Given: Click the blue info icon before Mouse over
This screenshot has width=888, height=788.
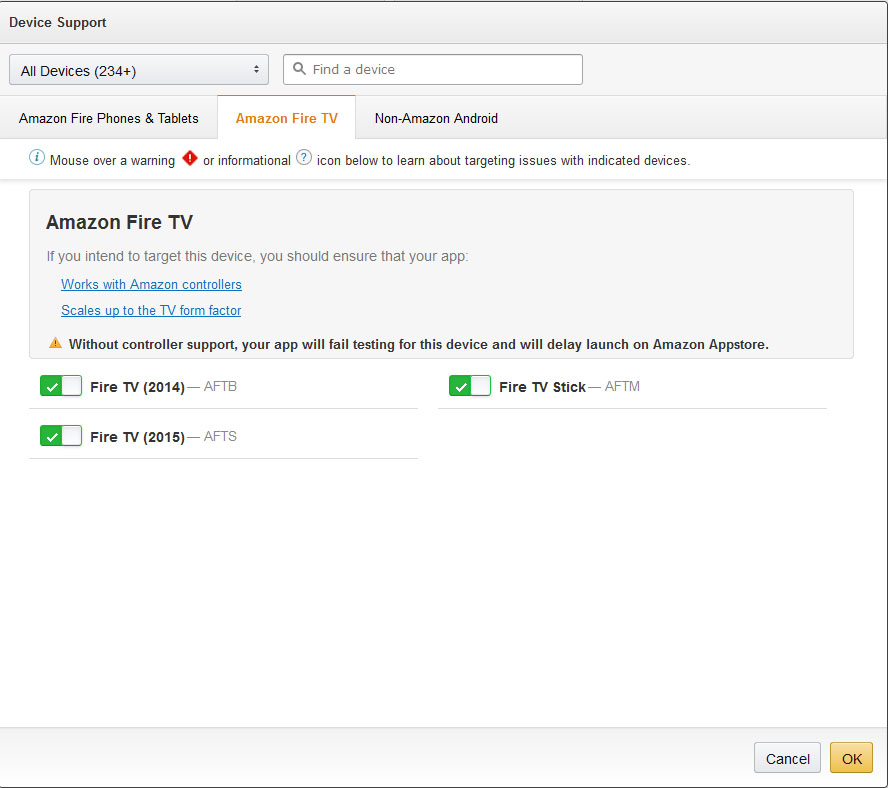Looking at the screenshot, I should click(37, 157).
